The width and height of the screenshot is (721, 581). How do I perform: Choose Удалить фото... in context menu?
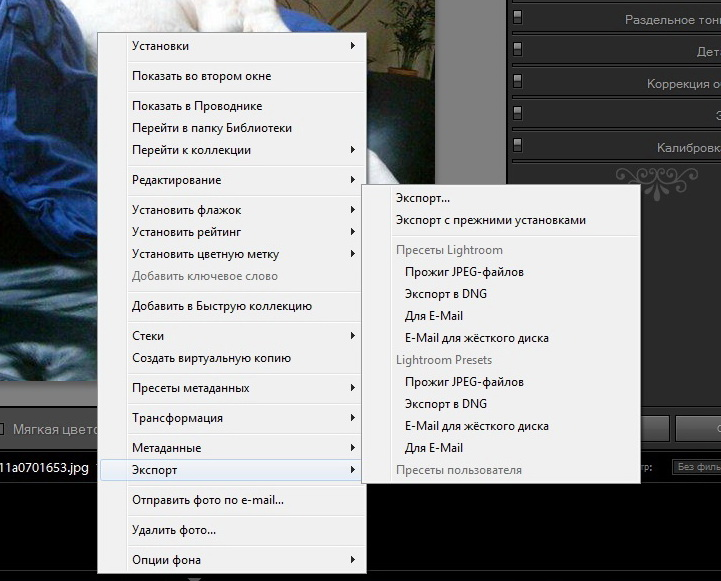174,530
